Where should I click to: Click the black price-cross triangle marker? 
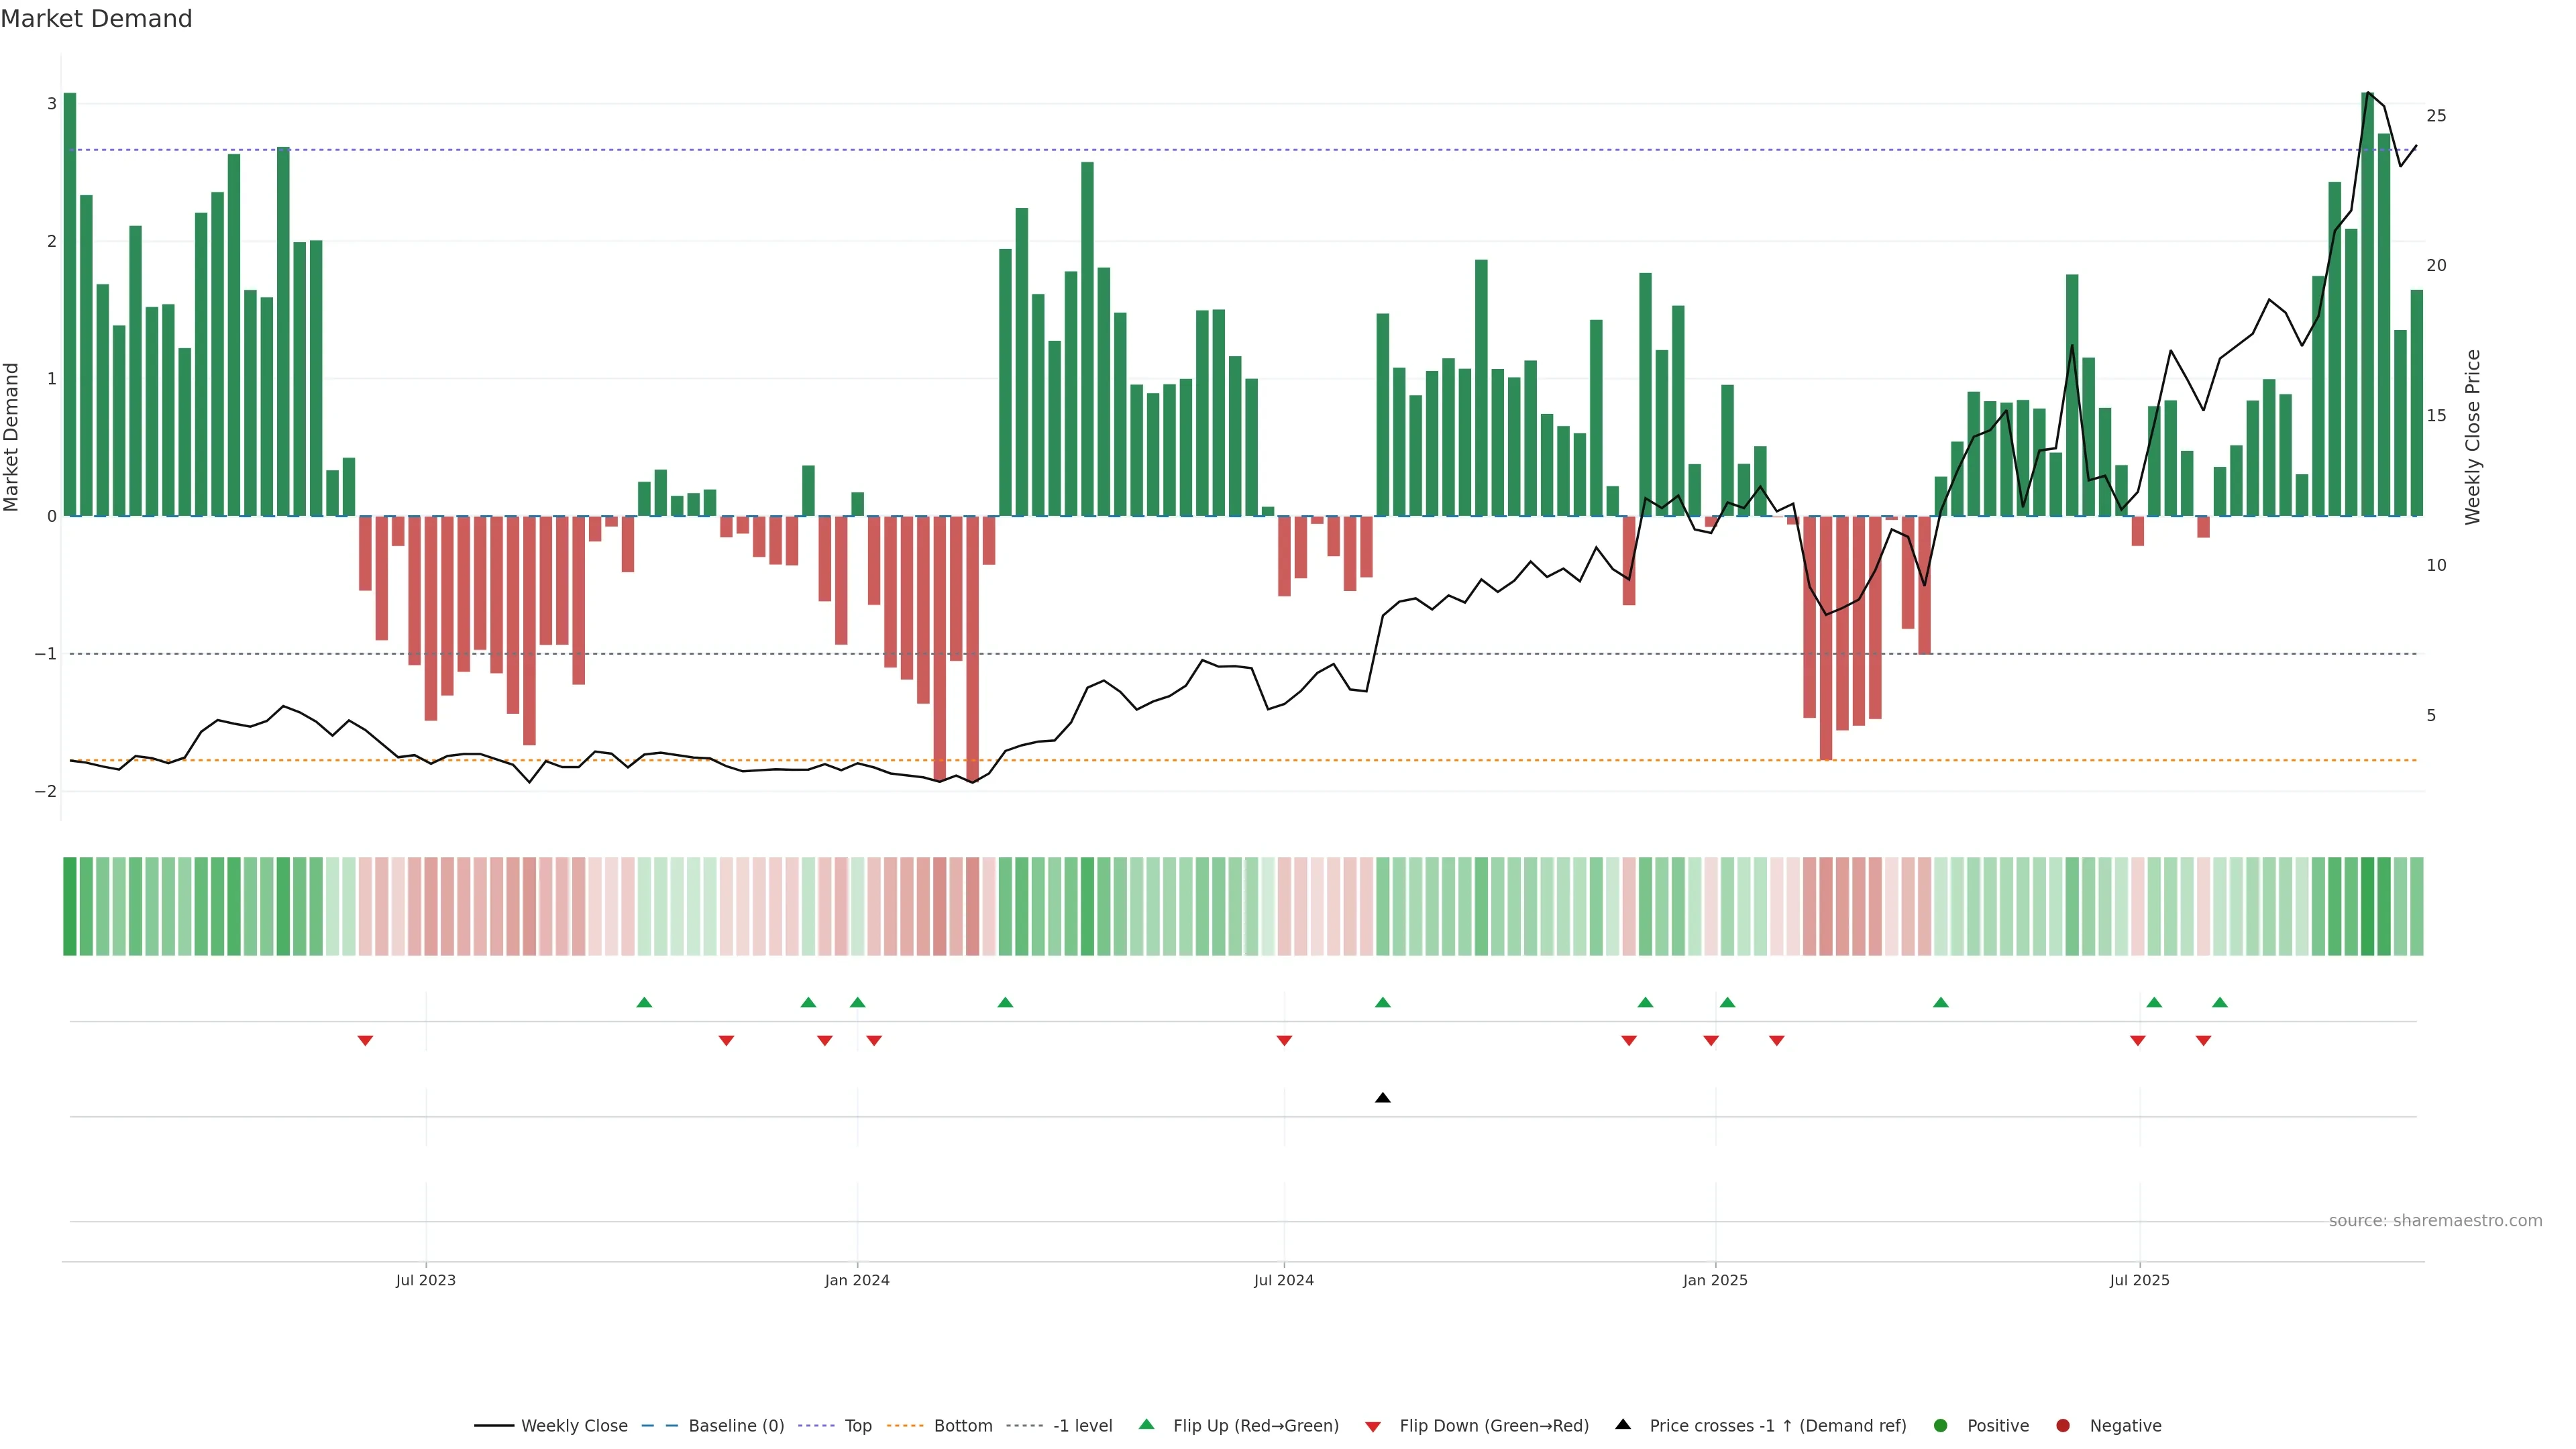coord(1382,1098)
